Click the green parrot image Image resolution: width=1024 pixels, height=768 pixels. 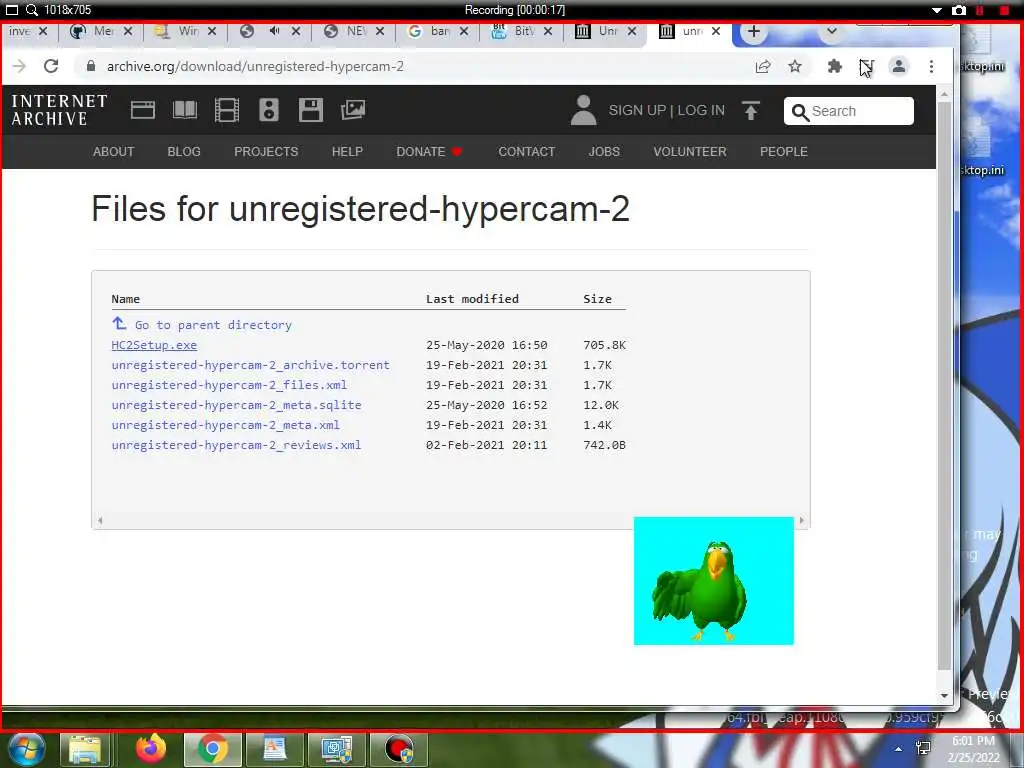[x=714, y=581]
